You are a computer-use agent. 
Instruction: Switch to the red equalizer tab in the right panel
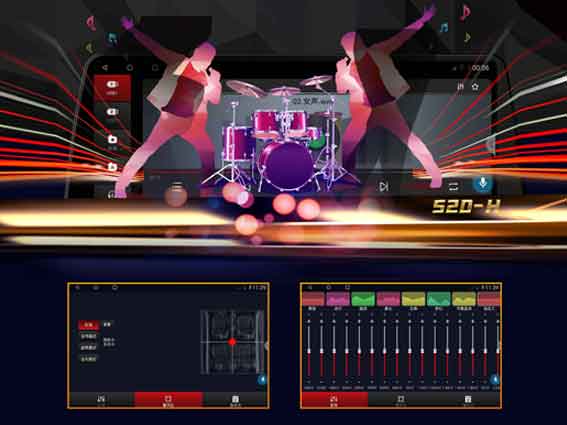click(334, 400)
